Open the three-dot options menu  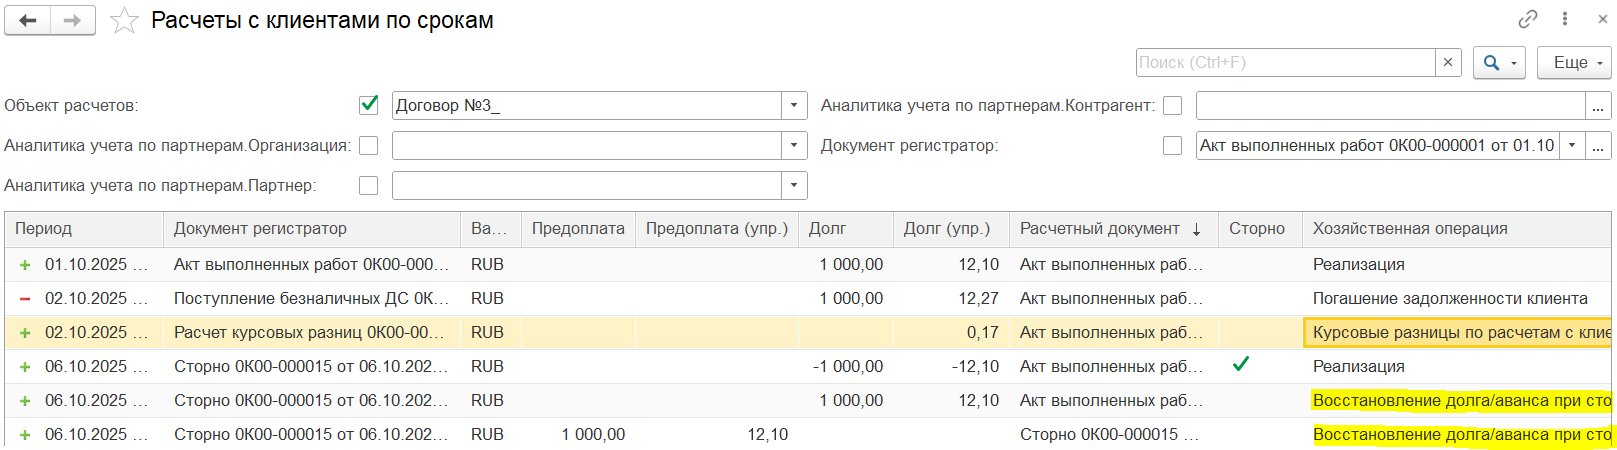[1564, 19]
